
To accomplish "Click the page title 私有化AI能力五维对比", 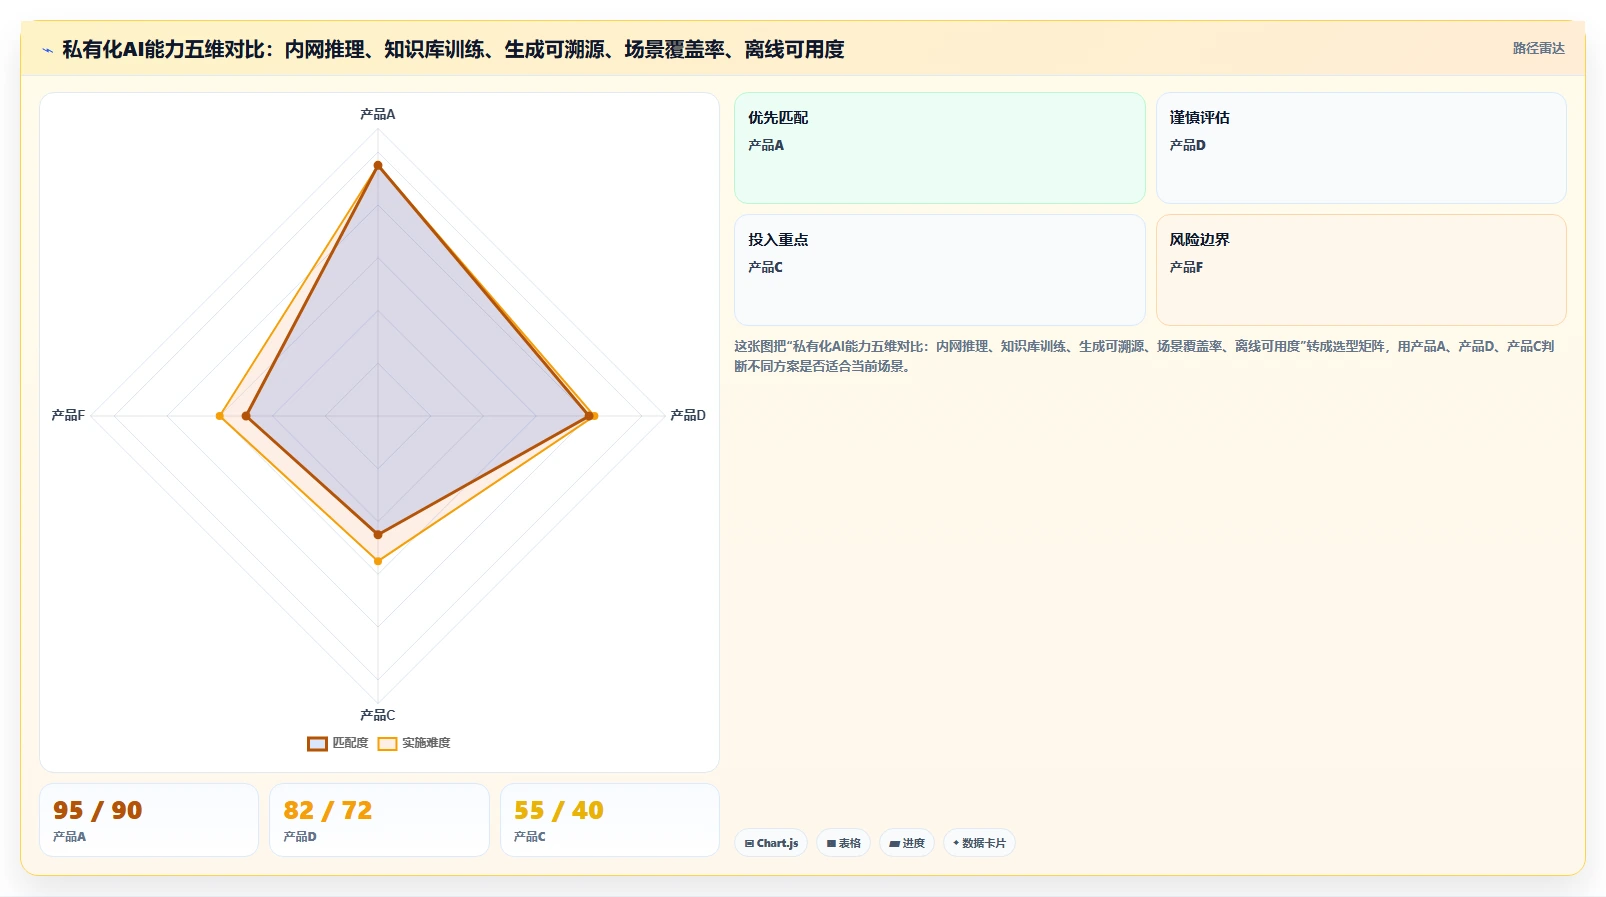I will click(x=453, y=49).
